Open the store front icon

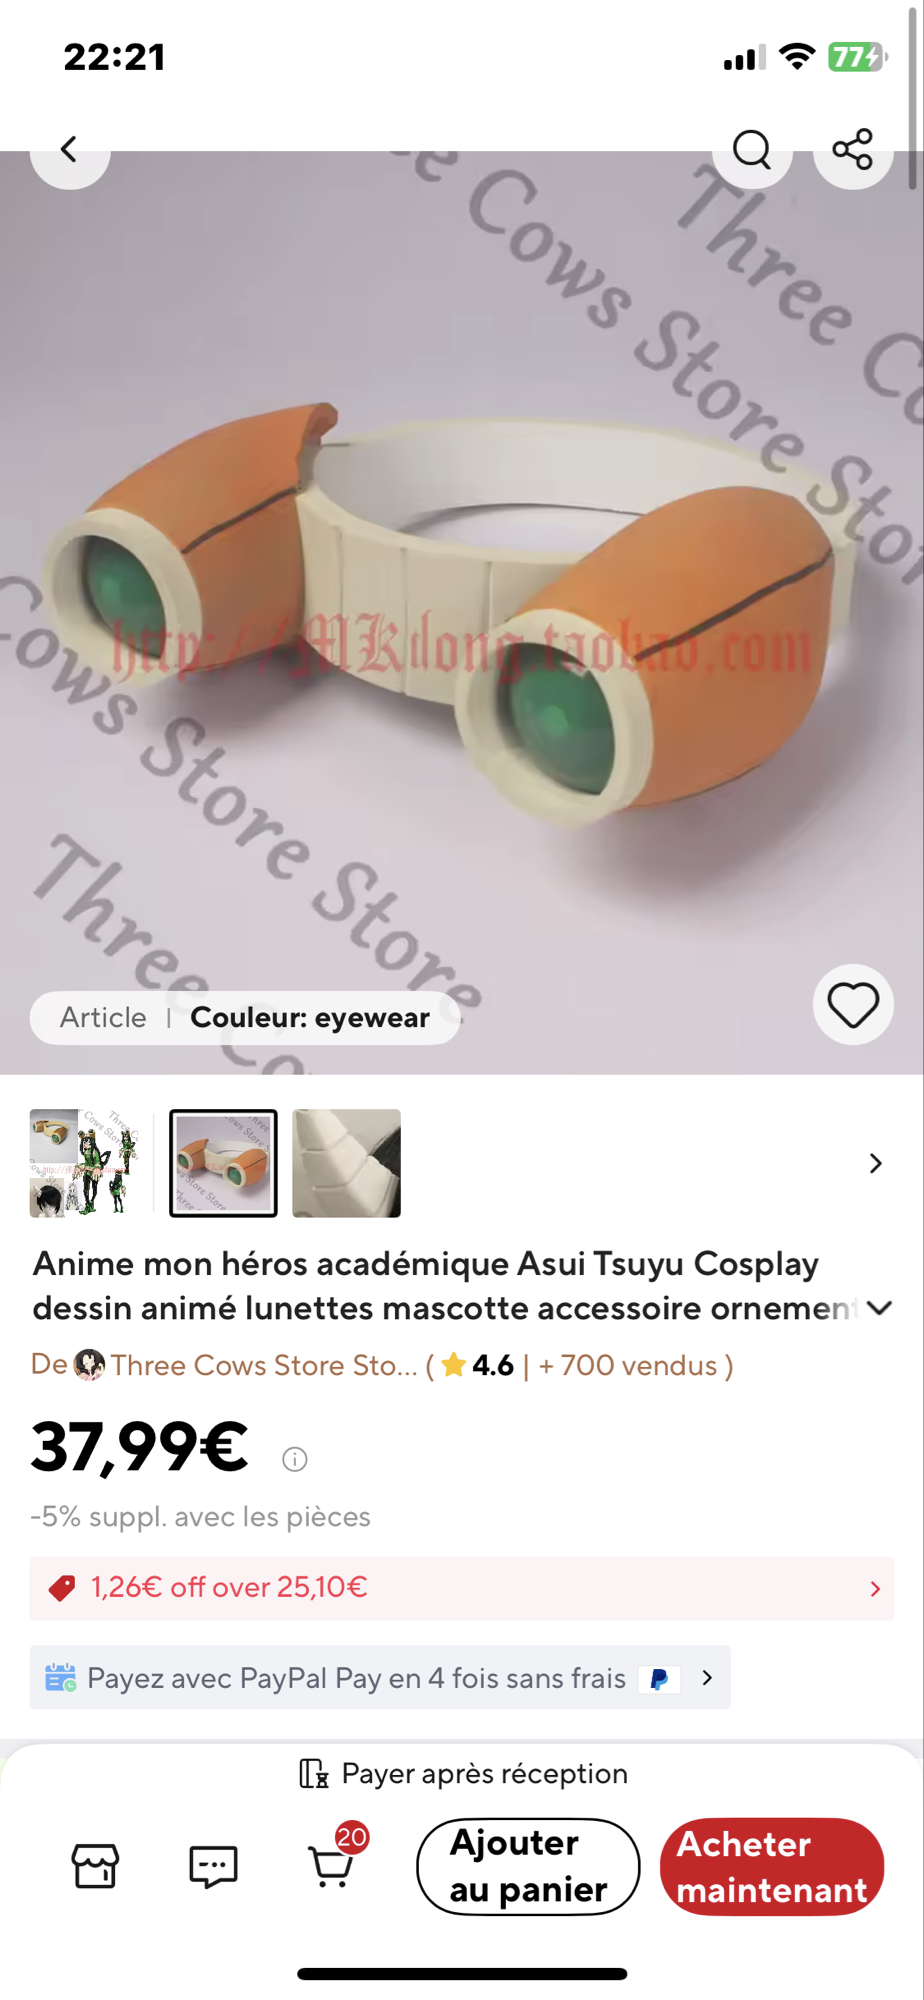tap(95, 1866)
